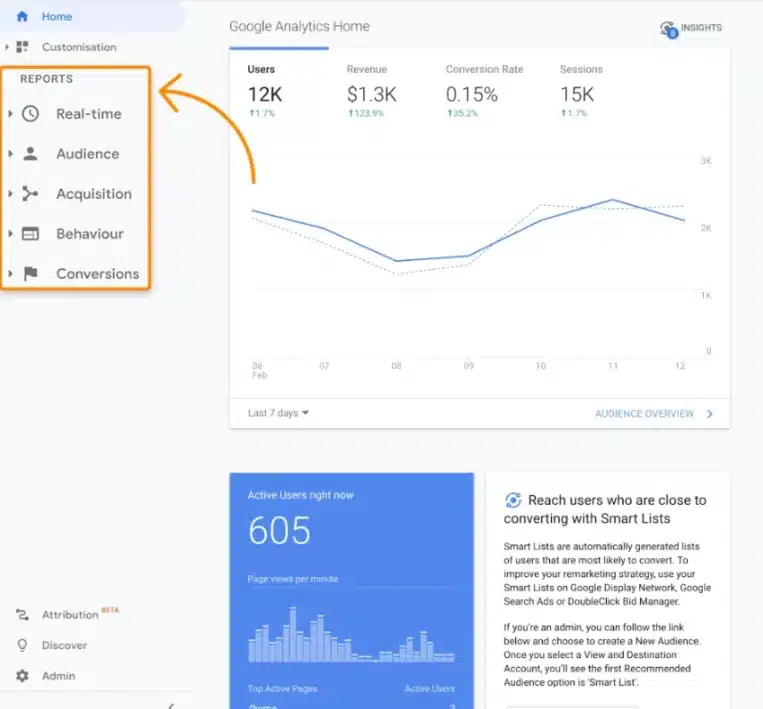Click the Home house icon
The height and width of the screenshot is (709, 763).
(22, 17)
